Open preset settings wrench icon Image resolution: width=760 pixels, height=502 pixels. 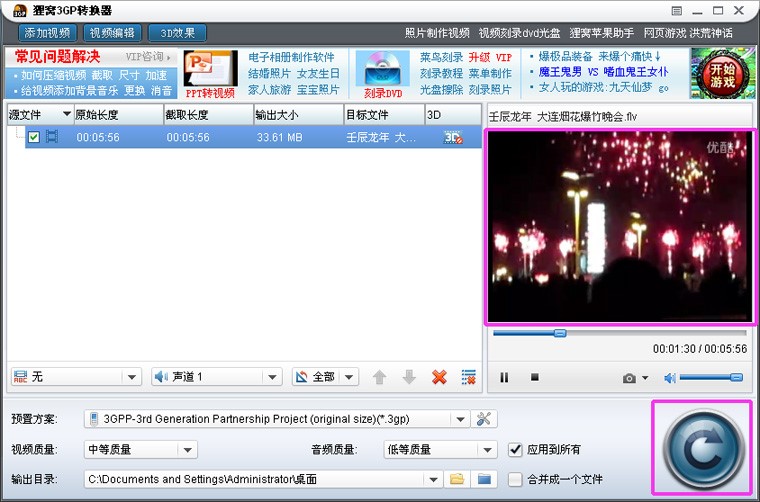(485, 418)
